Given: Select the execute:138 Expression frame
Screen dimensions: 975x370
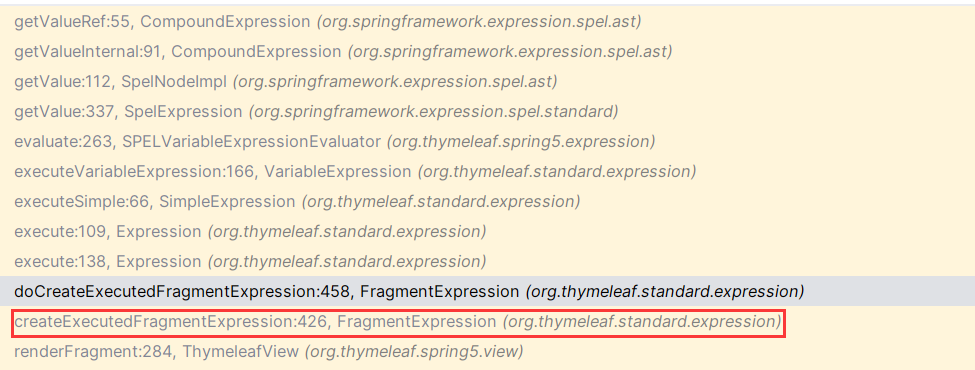Looking at the screenshot, I should point(488,261).
